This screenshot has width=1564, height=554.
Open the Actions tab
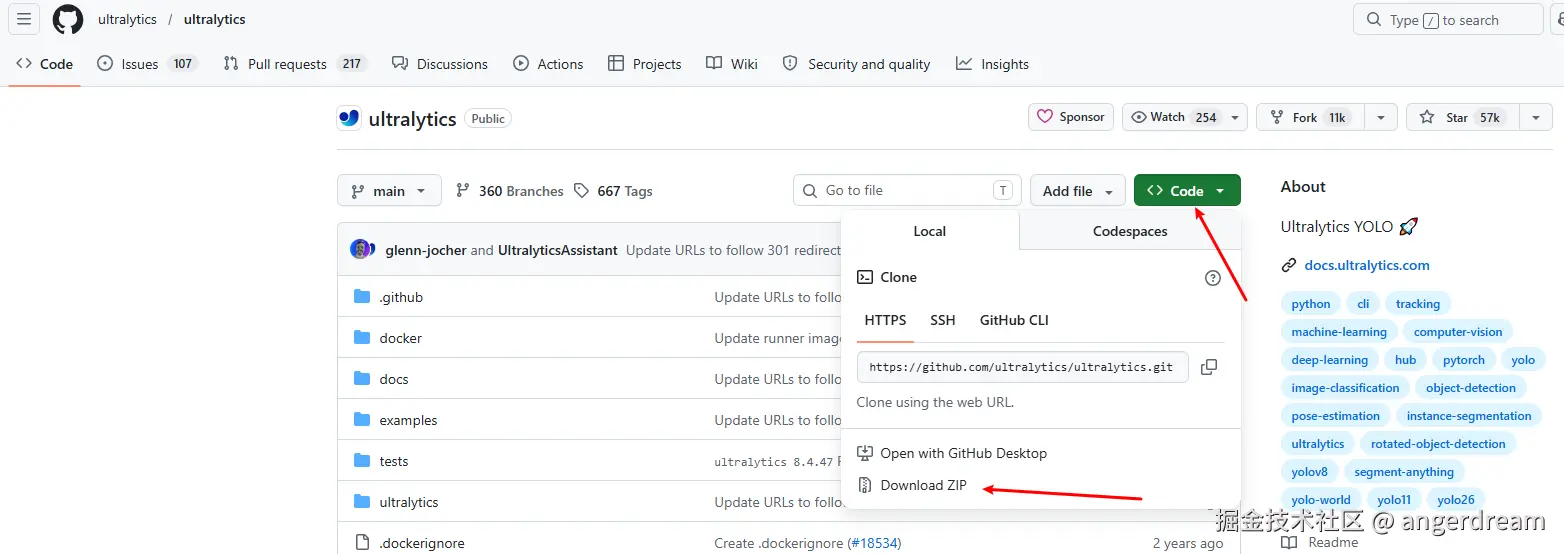click(x=548, y=64)
